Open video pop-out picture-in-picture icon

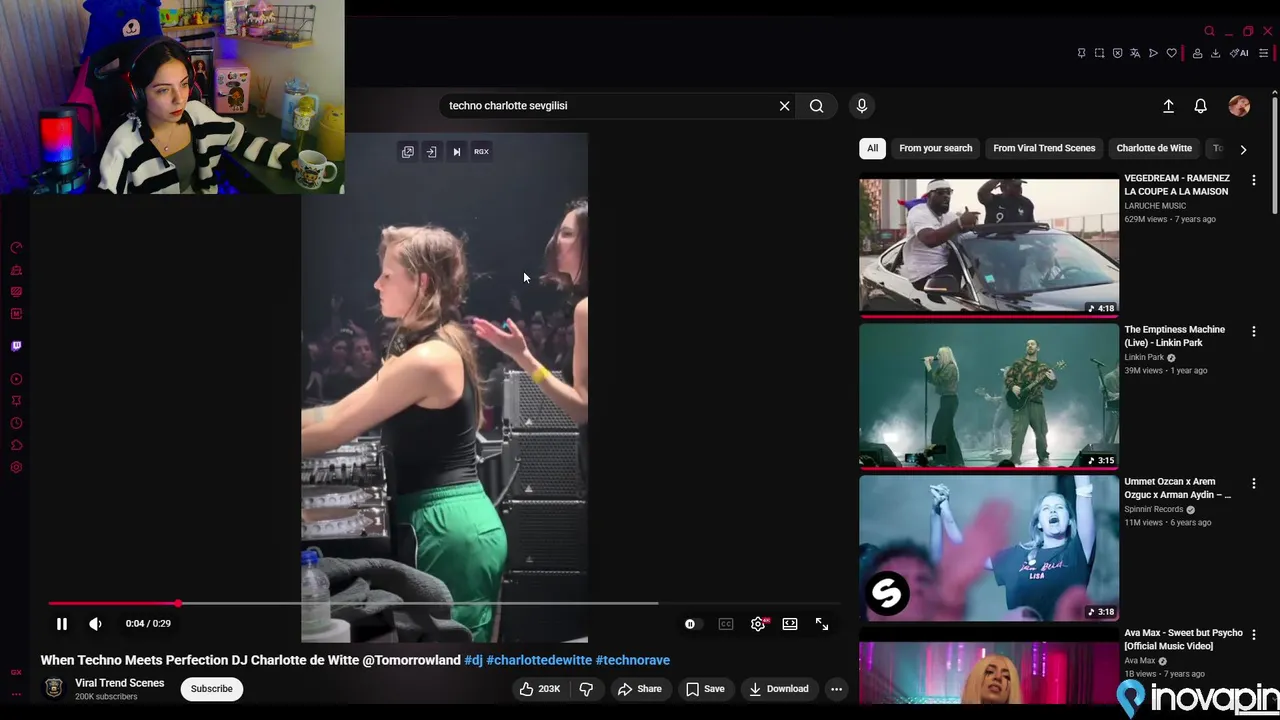pos(408,152)
